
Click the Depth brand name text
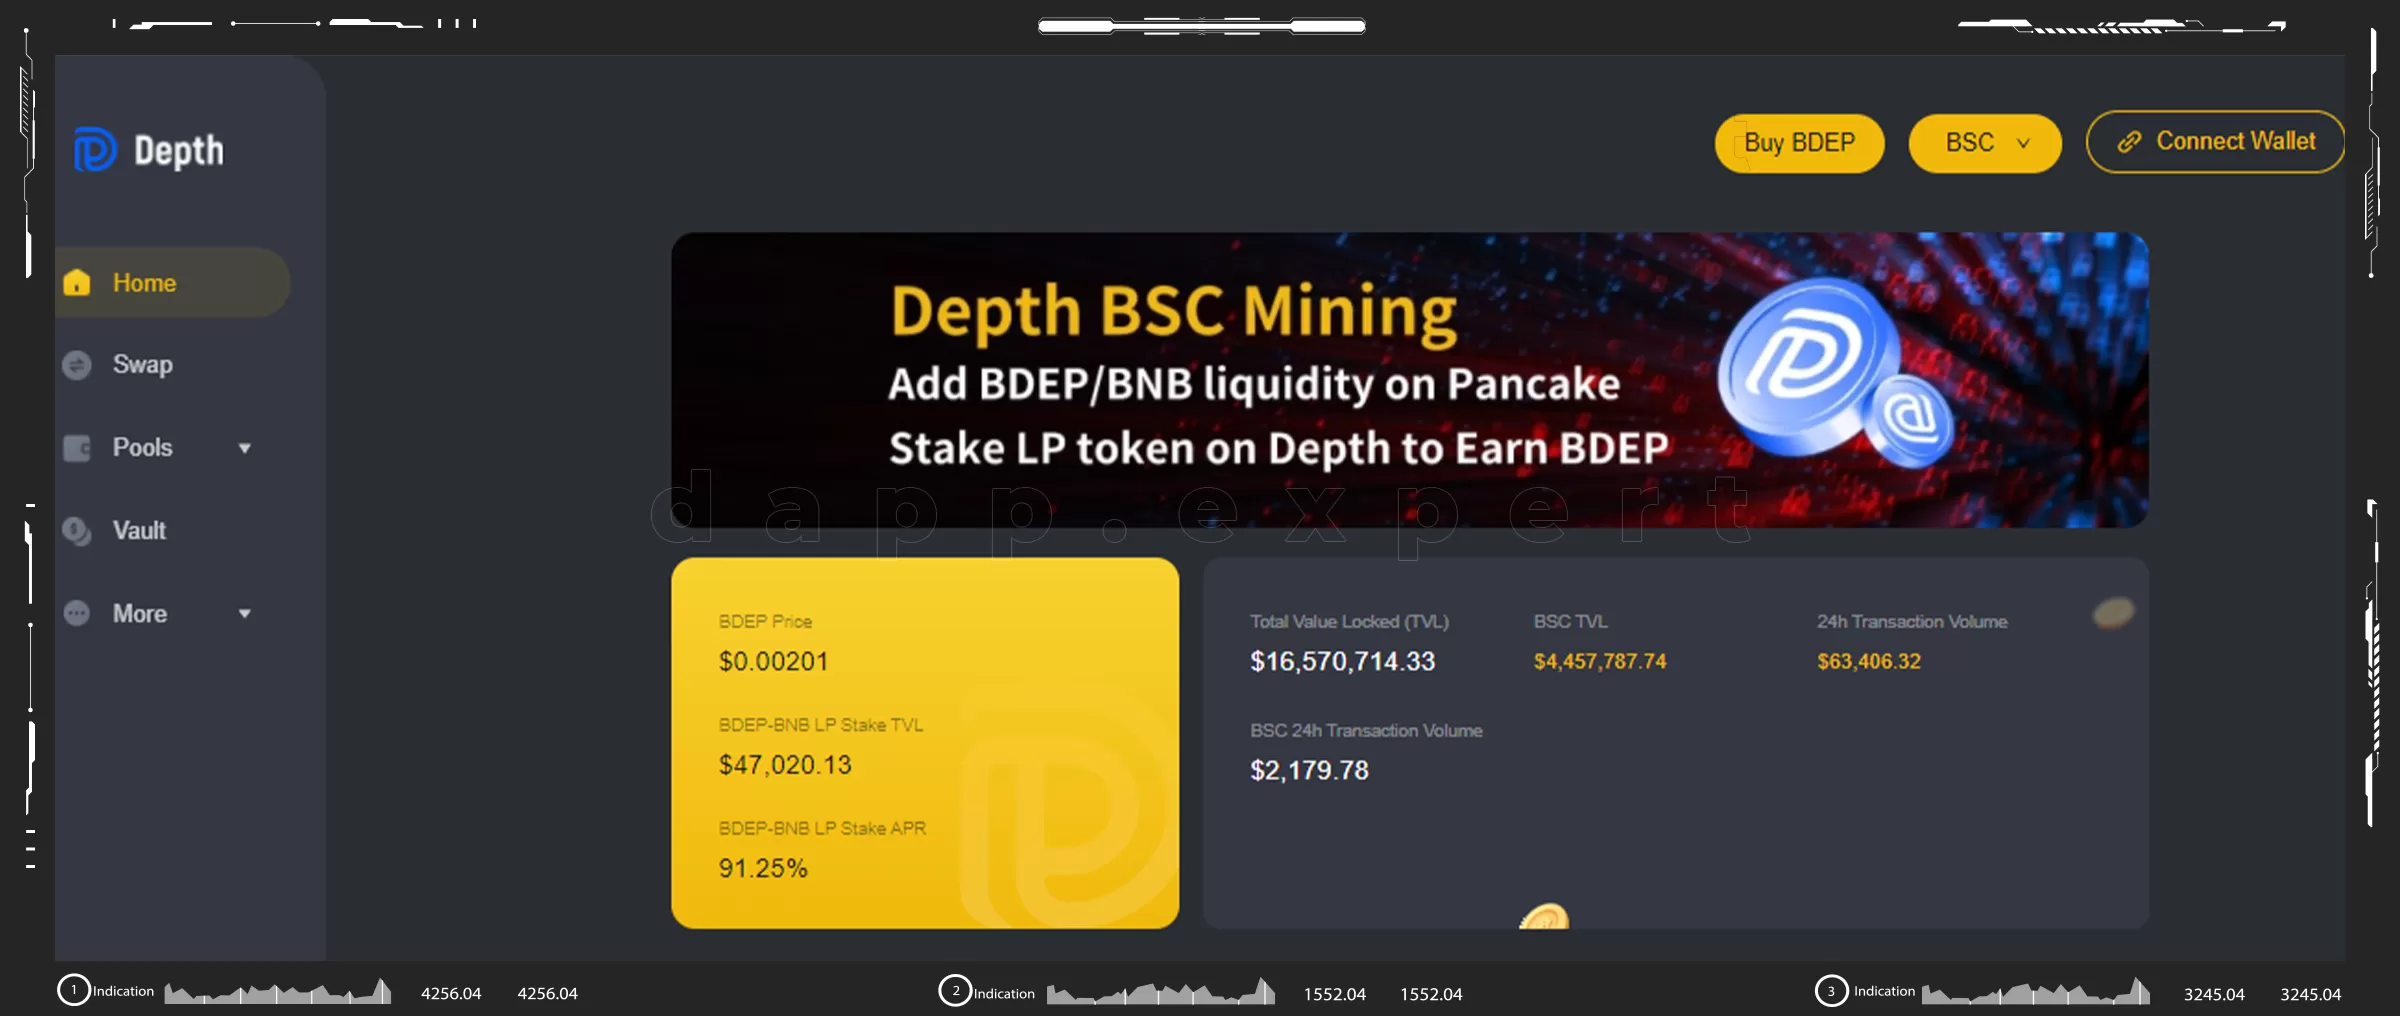pos(179,151)
